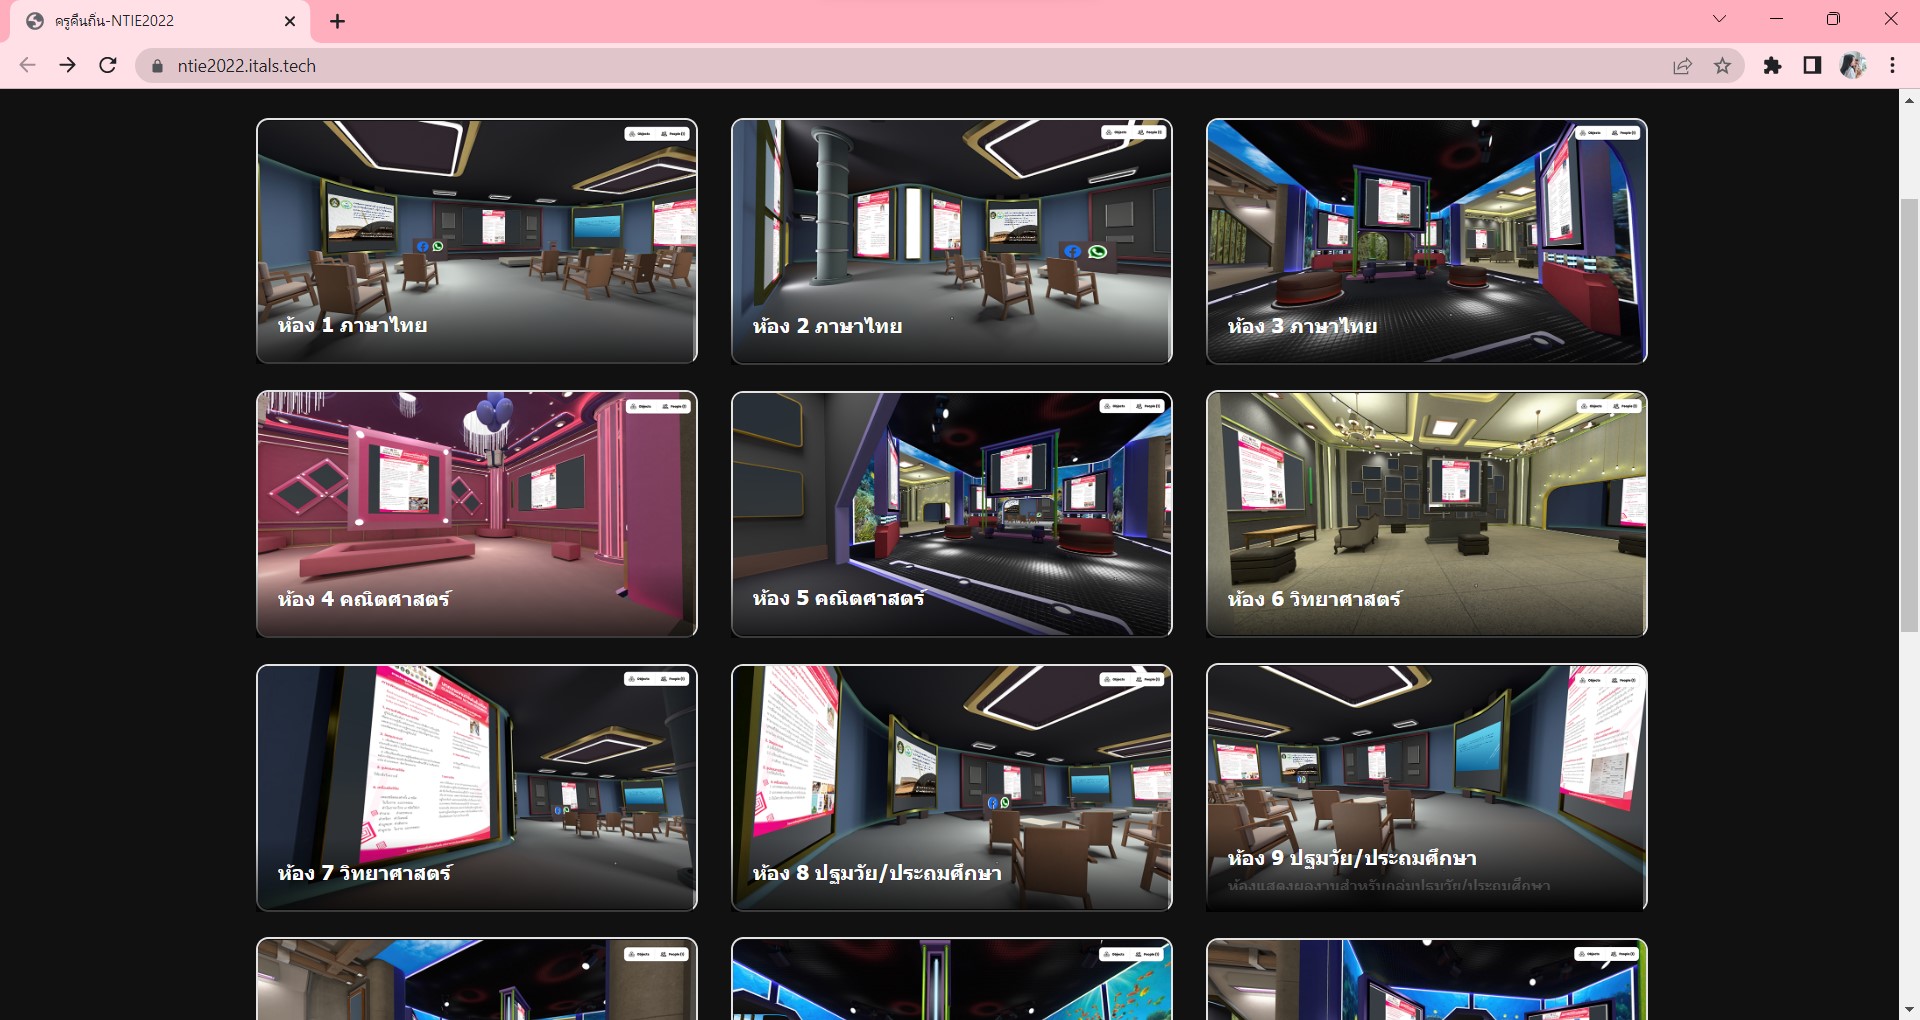The width and height of the screenshot is (1920, 1020).
Task: Click the browser reload page icon
Action: (108, 66)
